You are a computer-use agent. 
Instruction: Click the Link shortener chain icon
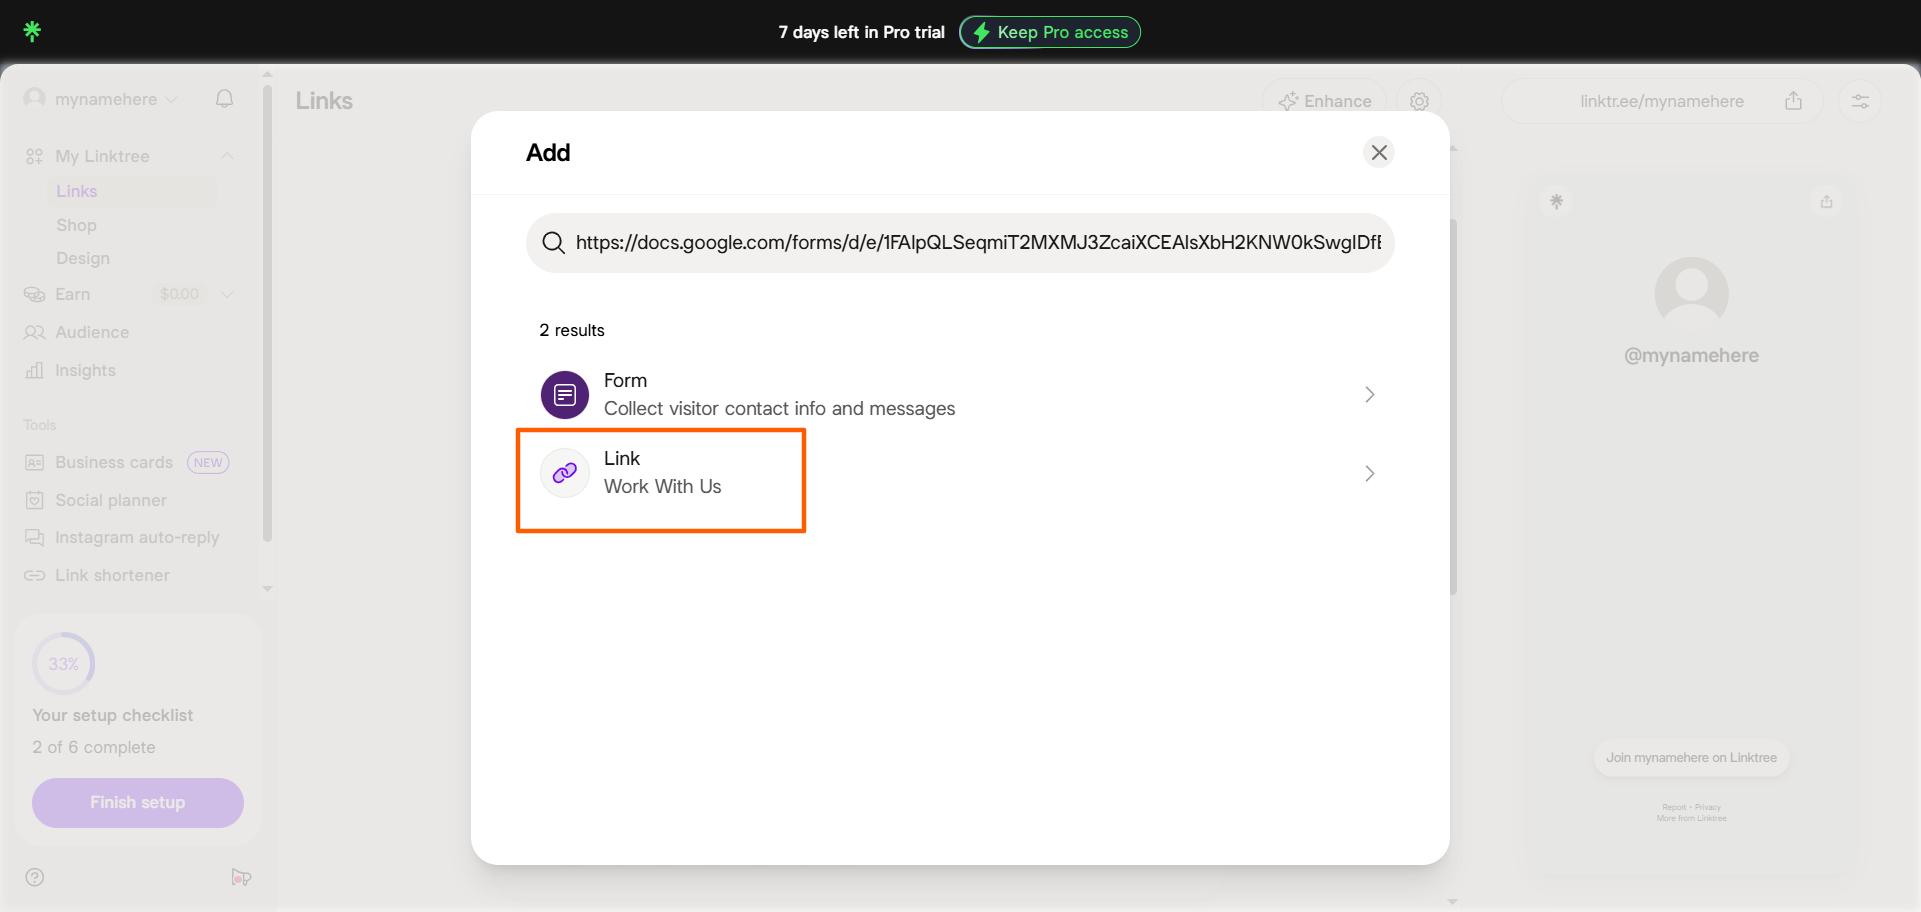click(34, 575)
